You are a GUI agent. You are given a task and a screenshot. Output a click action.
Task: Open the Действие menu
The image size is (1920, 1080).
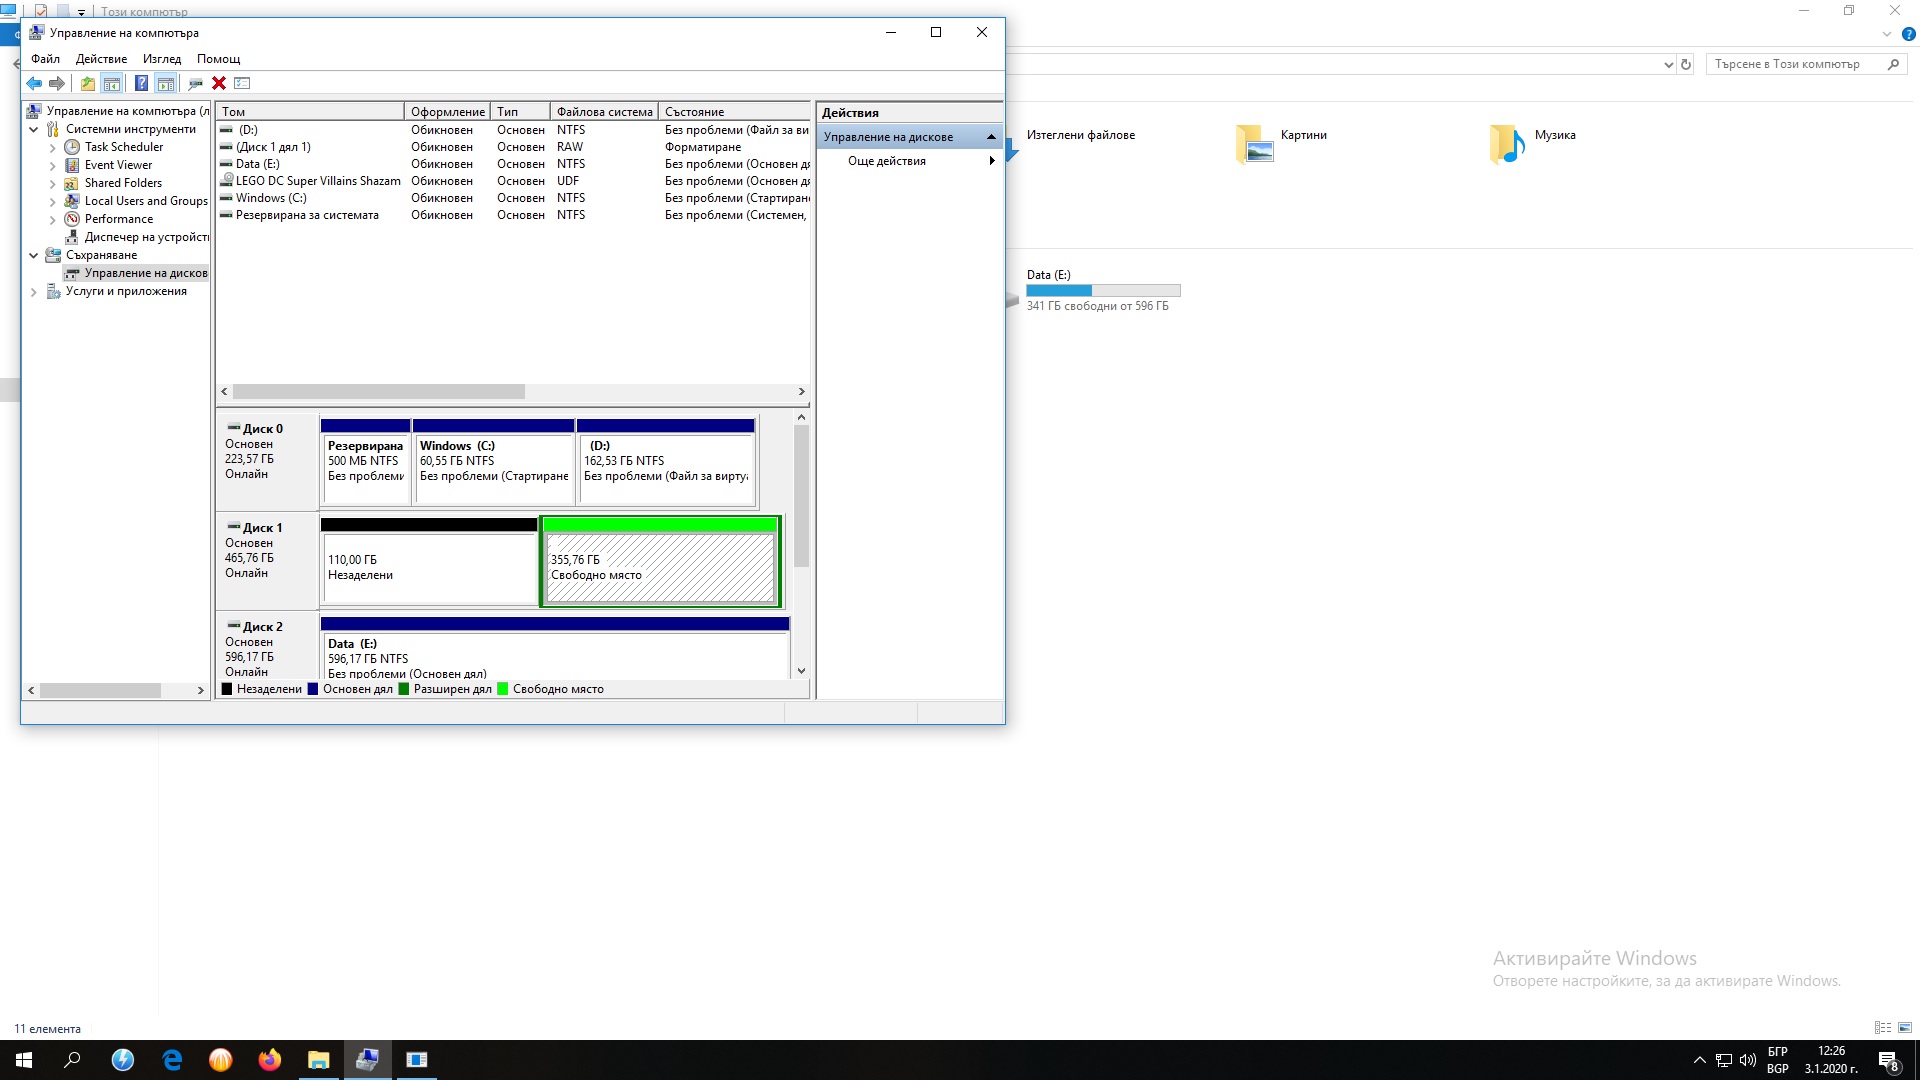(101, 59)
